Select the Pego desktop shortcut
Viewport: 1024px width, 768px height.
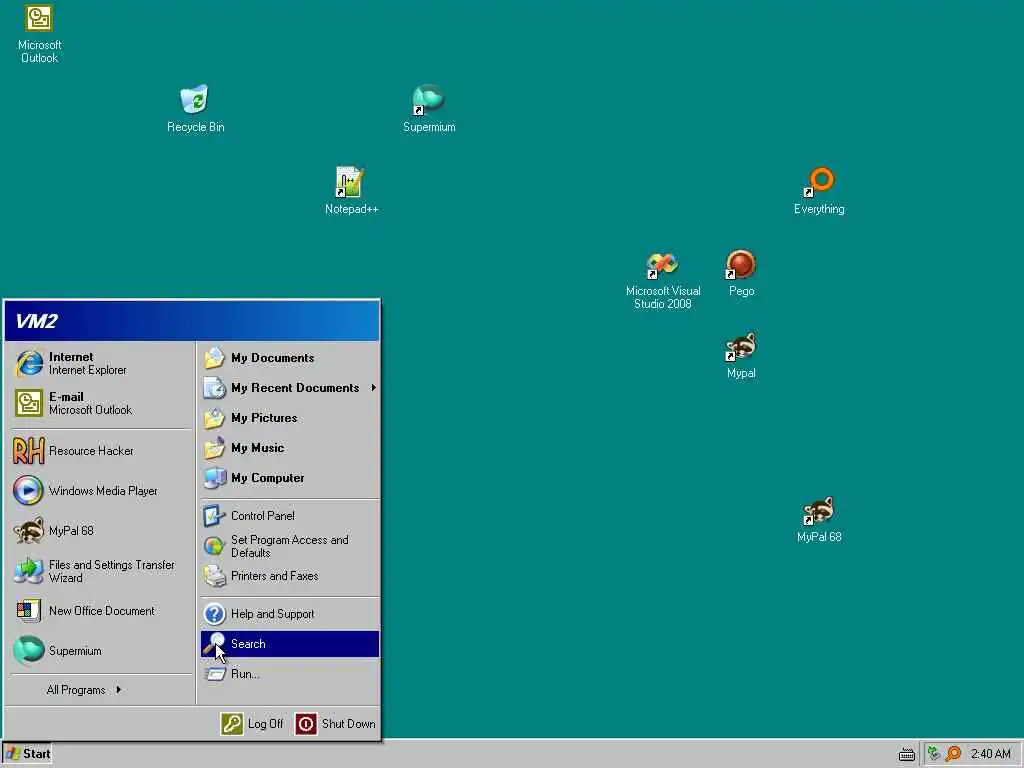pyautogui.click(x=741, y=273)
